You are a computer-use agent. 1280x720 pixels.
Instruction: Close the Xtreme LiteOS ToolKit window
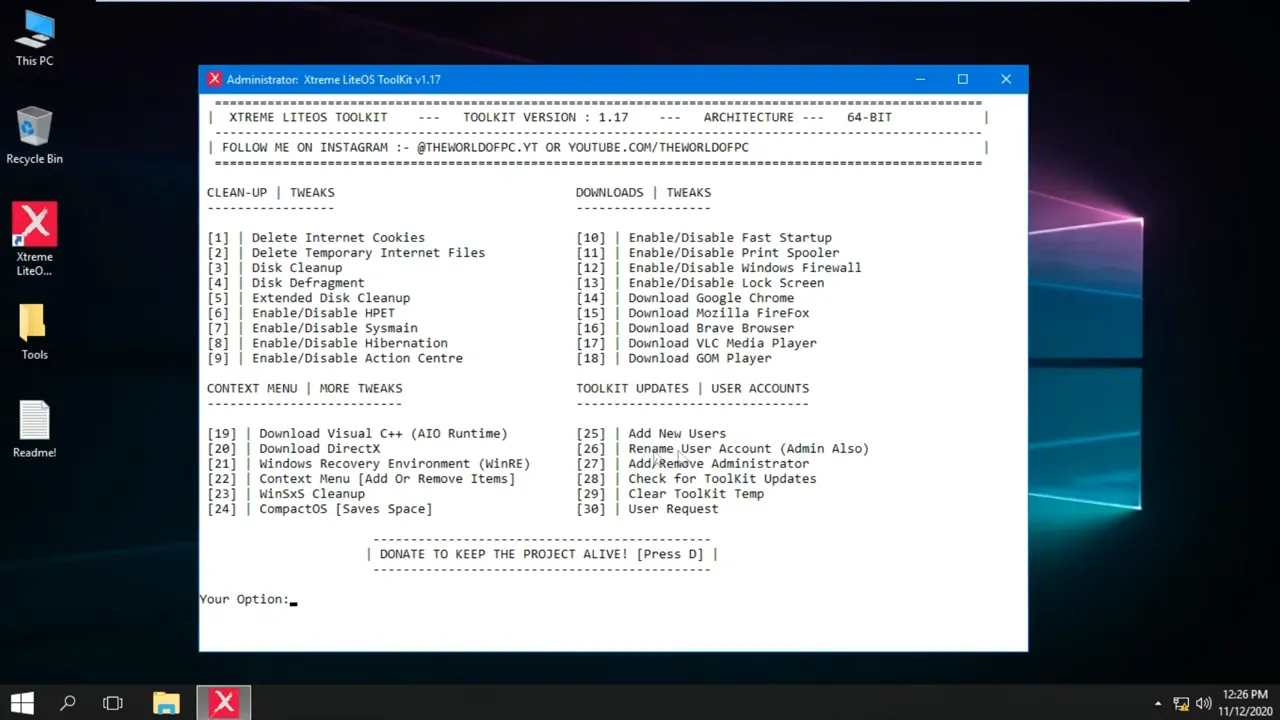(x=1006, y=79)
